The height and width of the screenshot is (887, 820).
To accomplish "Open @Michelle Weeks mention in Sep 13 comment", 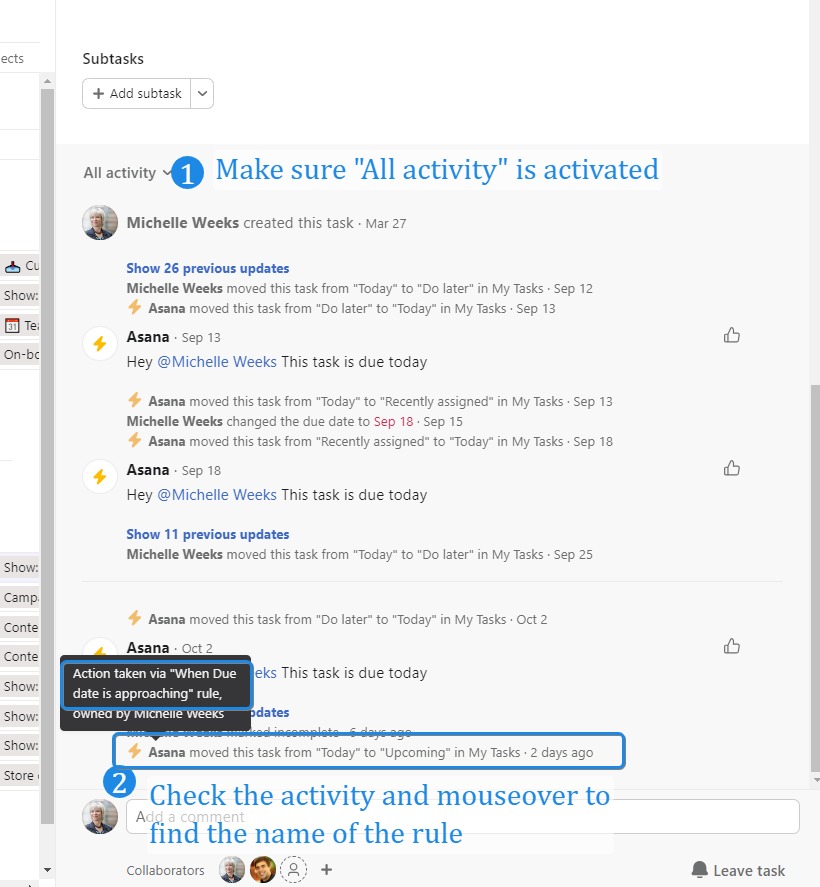I will [x=217, y=362].
